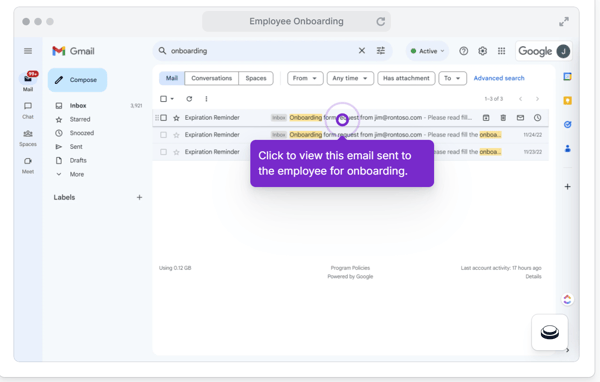Open the Google account avatar J
This screenshot has width=600, height=382.
[563, 51]
